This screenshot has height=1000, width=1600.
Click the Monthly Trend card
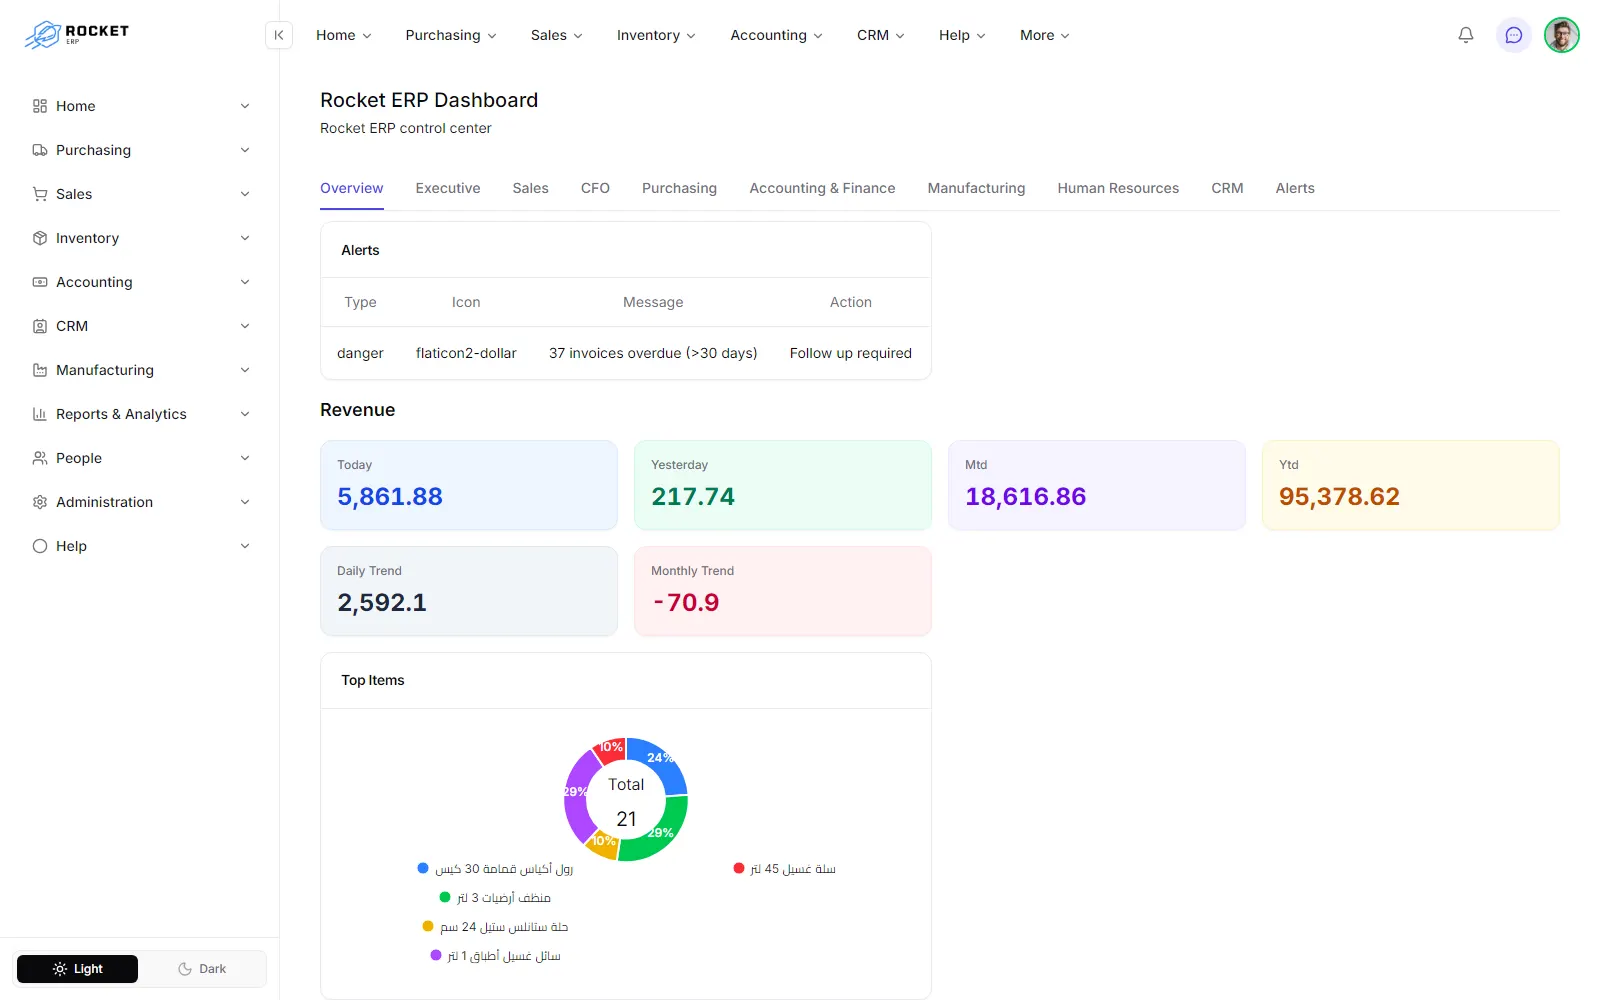[x=783, y=591]
